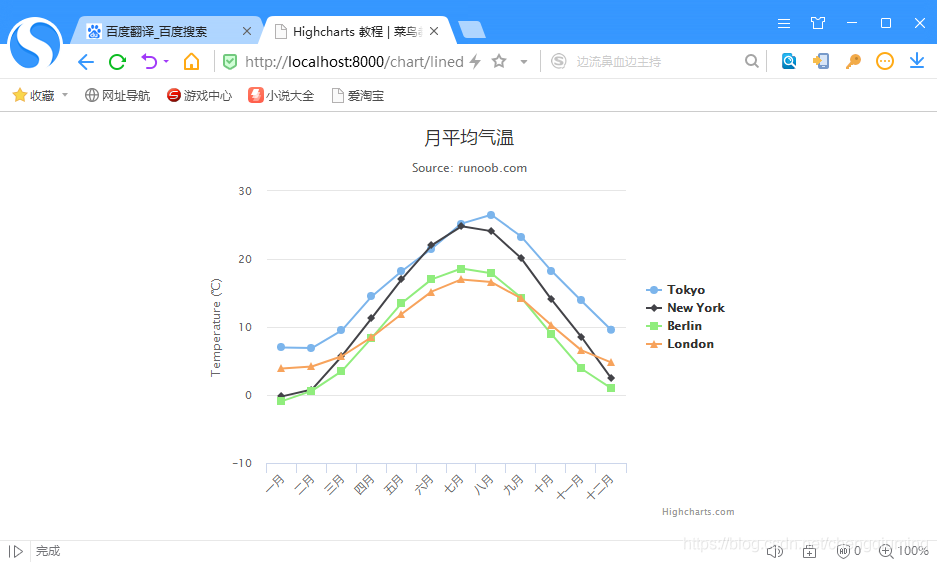The height and width of the screenshot is (562, 937).
Task: Expand the undo arrow dropdown
Action: (166, 62)
